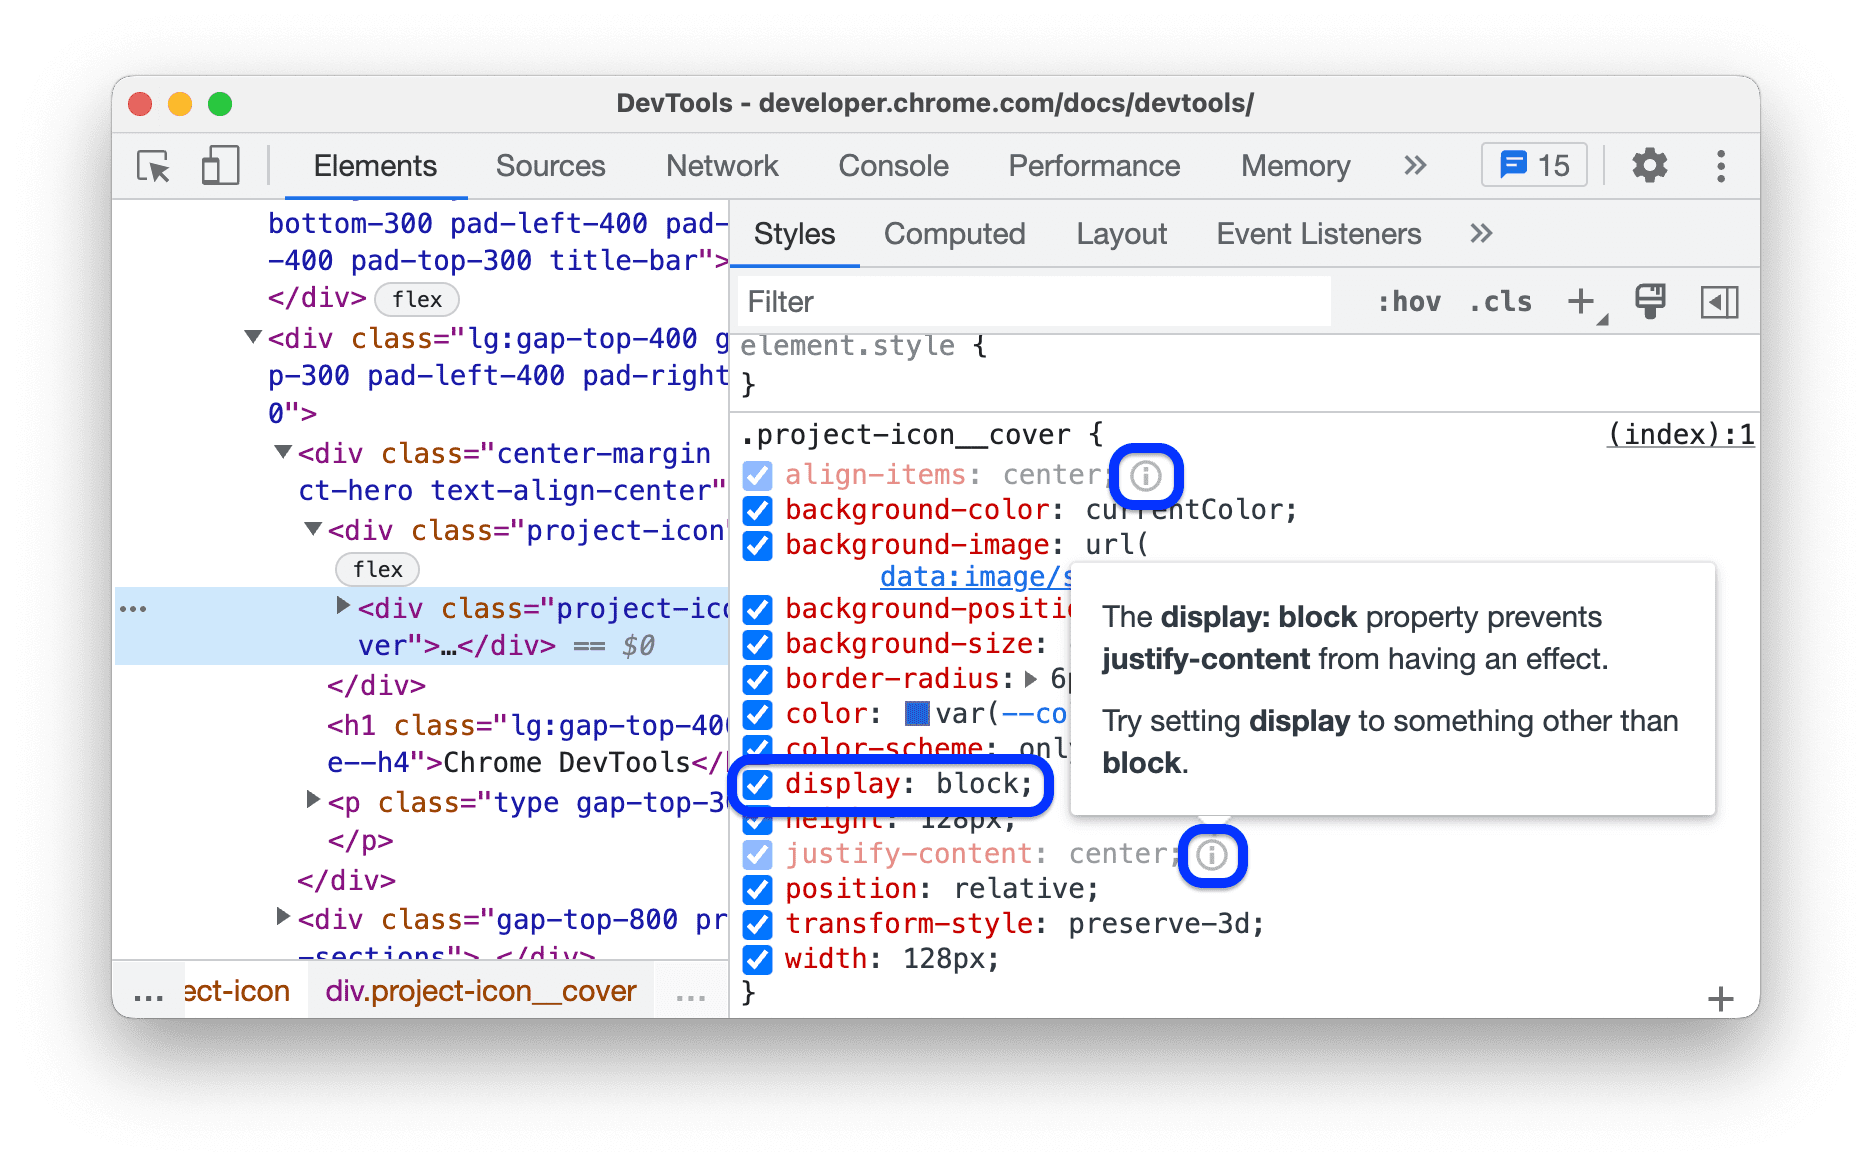Toggle the device toolbar
Screen dimensions: 1872x1166
(219, 165)
